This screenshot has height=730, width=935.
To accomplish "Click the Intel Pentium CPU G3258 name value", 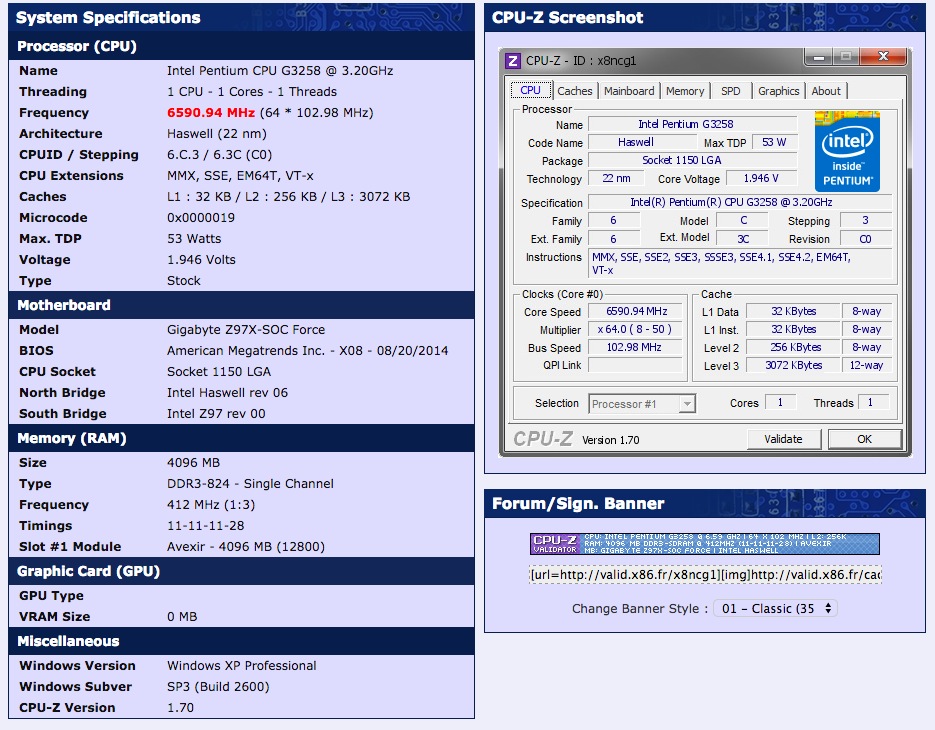I will pyautogui.click(x=280, y=70).
